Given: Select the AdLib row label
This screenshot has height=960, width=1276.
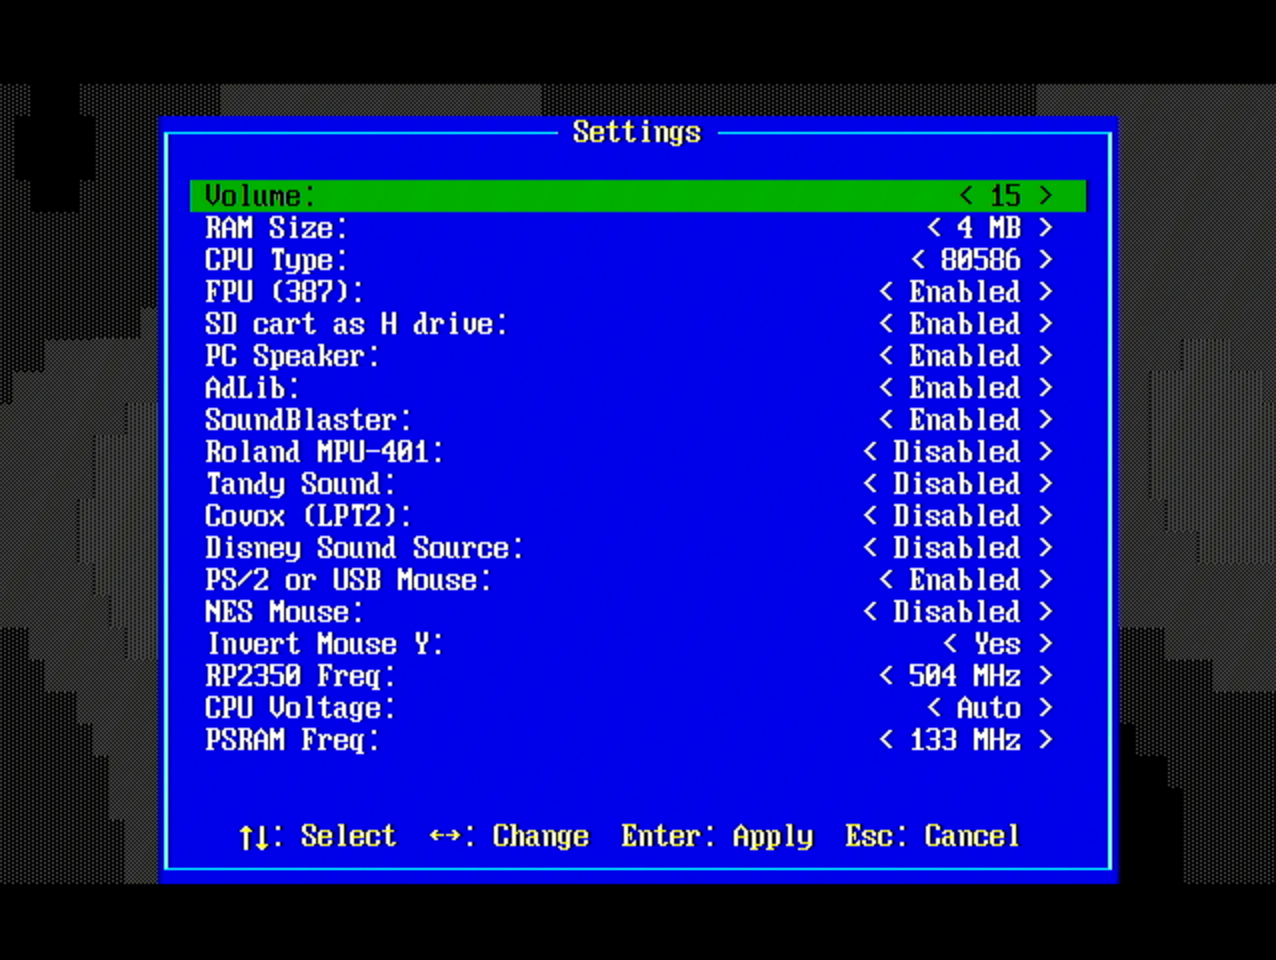Looking at the screenshot, I should (252, 388).
